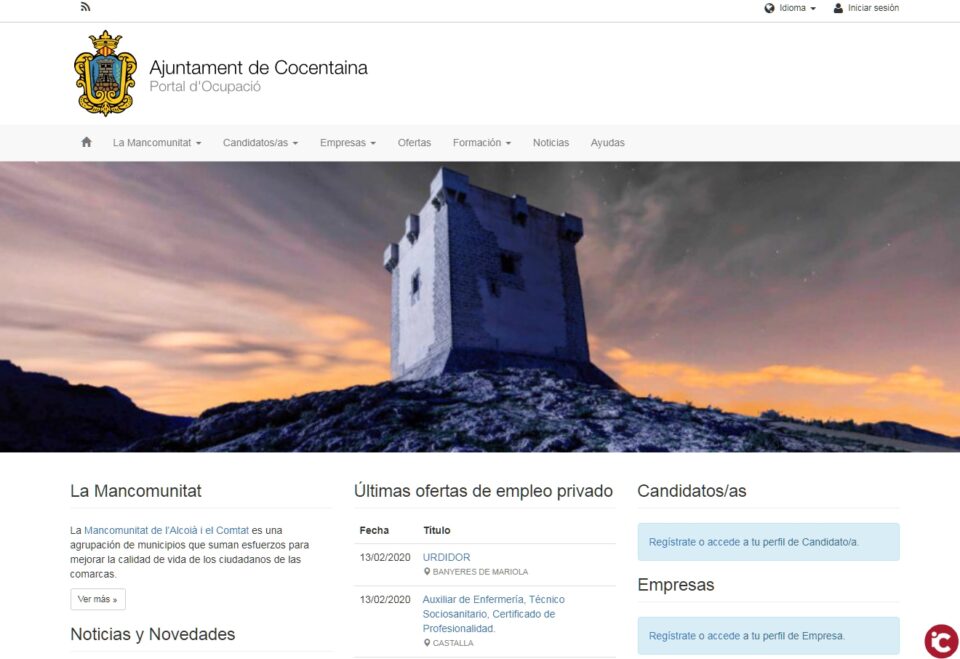Screen dimensions: 960x659
Task: Expand the Empresas dropdown
Action: [347, 142]
